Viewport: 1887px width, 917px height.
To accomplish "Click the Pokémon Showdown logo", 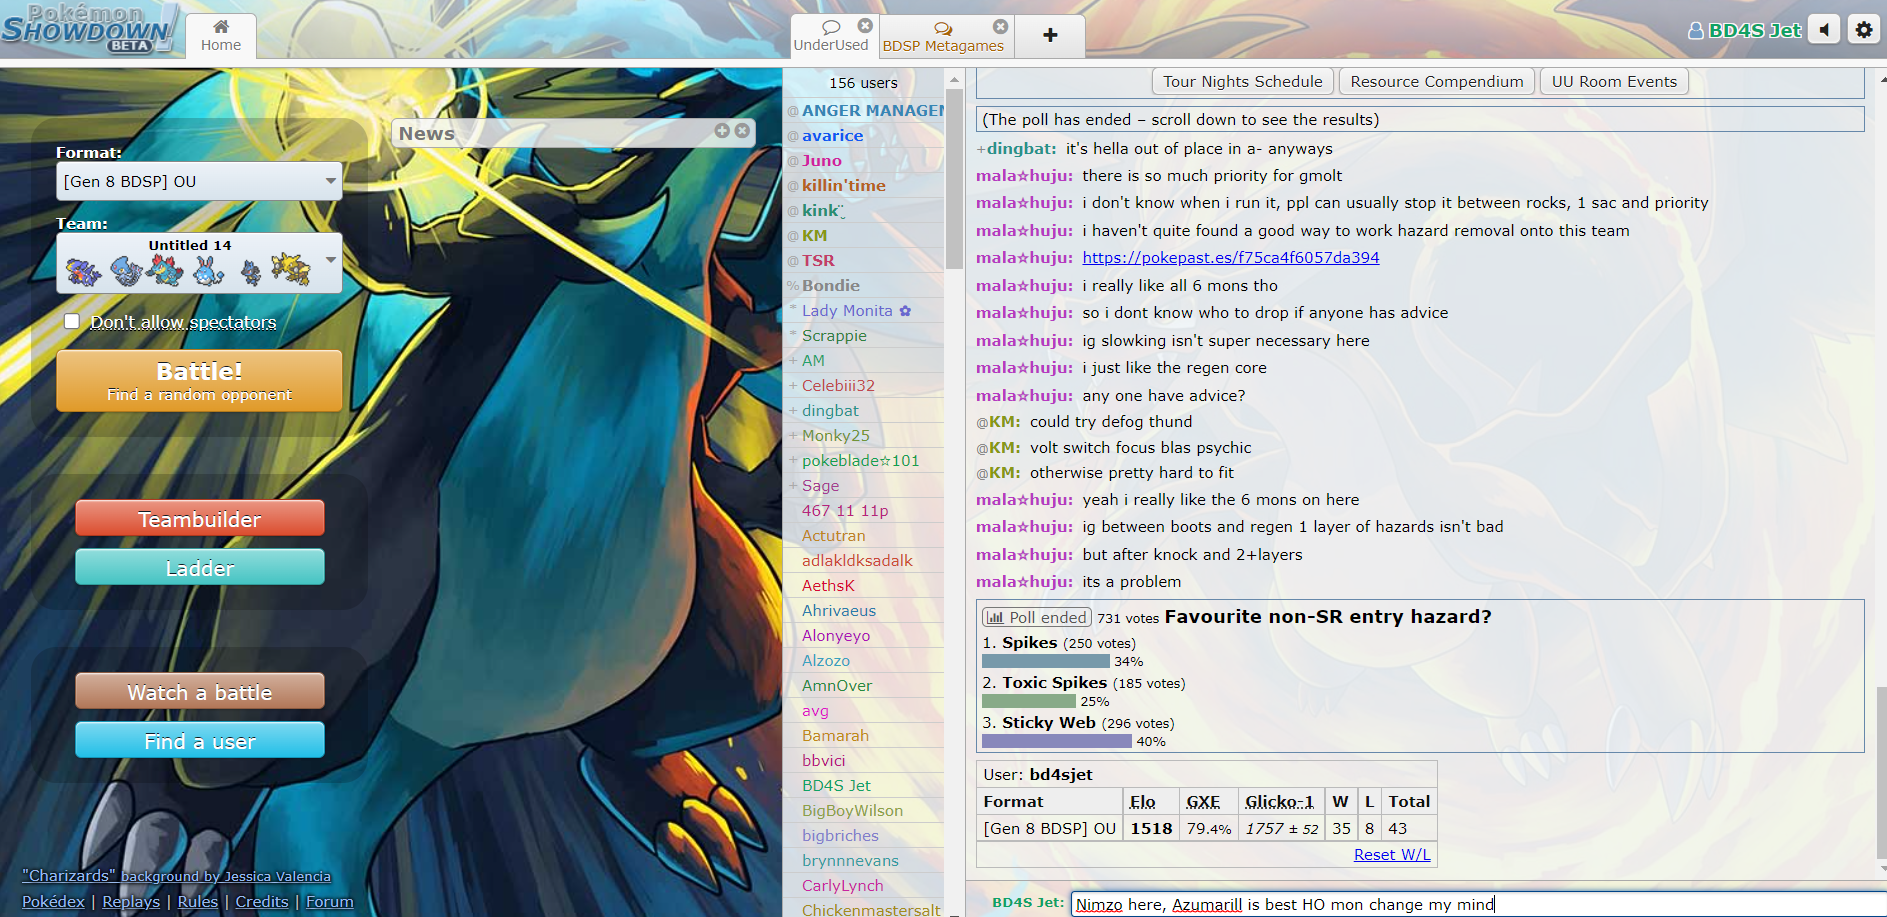I will (88, 29).
